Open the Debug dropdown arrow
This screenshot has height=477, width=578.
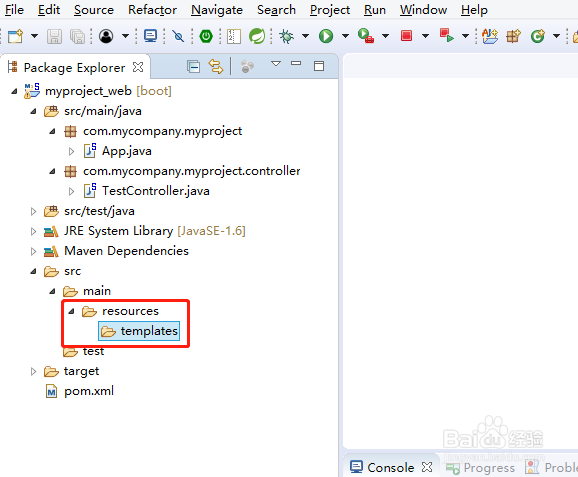305,36
